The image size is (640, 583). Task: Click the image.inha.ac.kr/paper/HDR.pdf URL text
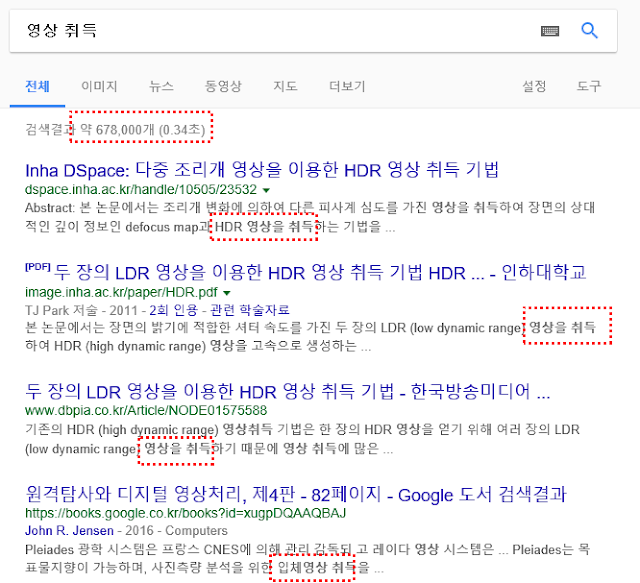point(121,293)
